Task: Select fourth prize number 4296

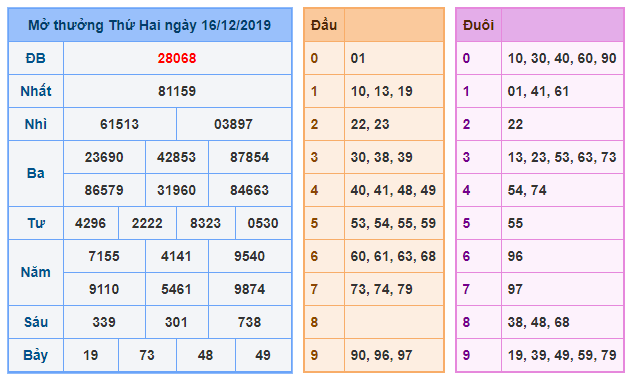Action: tap(90, 223)
